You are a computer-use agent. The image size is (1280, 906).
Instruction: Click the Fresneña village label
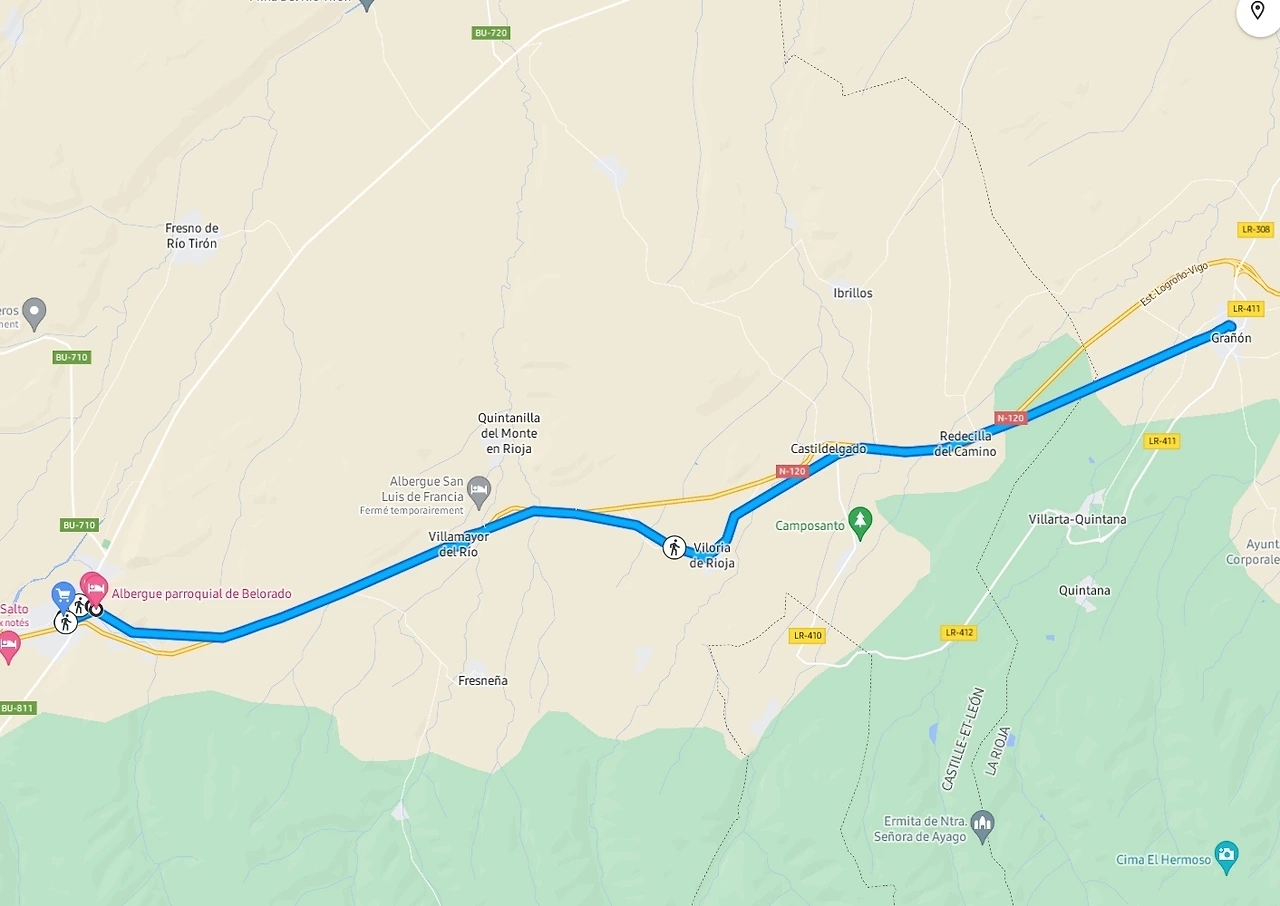coord(482,681)
